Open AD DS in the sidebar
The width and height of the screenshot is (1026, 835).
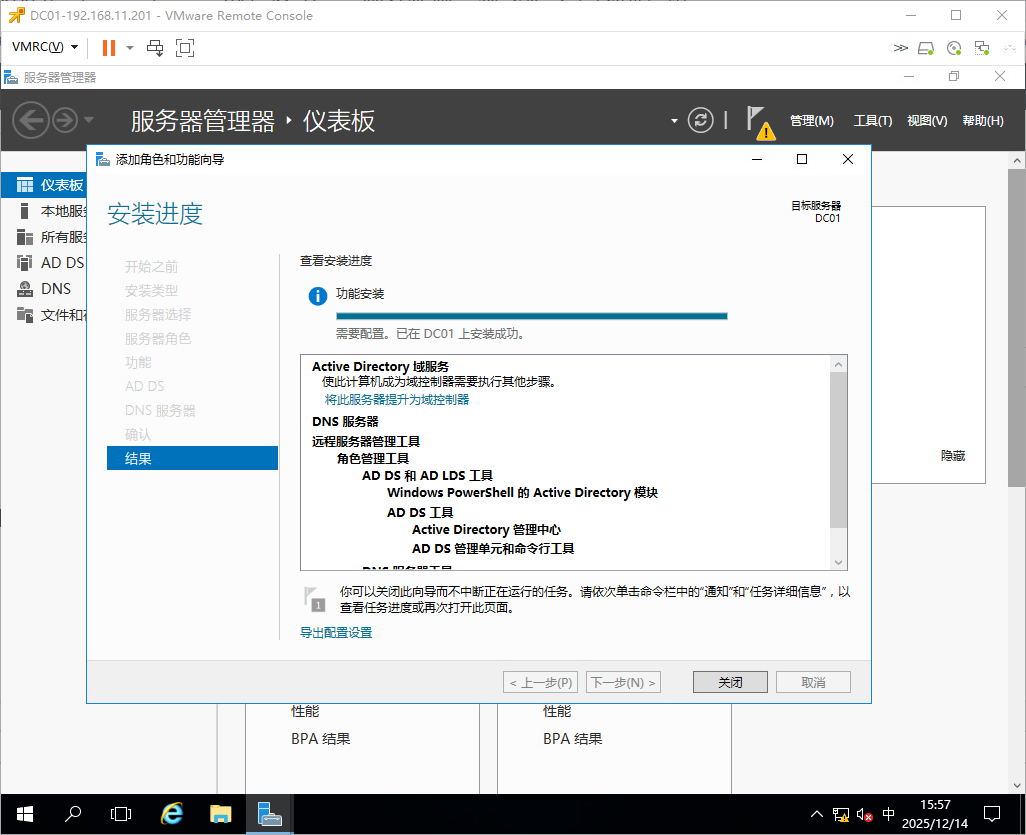(x=44, y=262)
